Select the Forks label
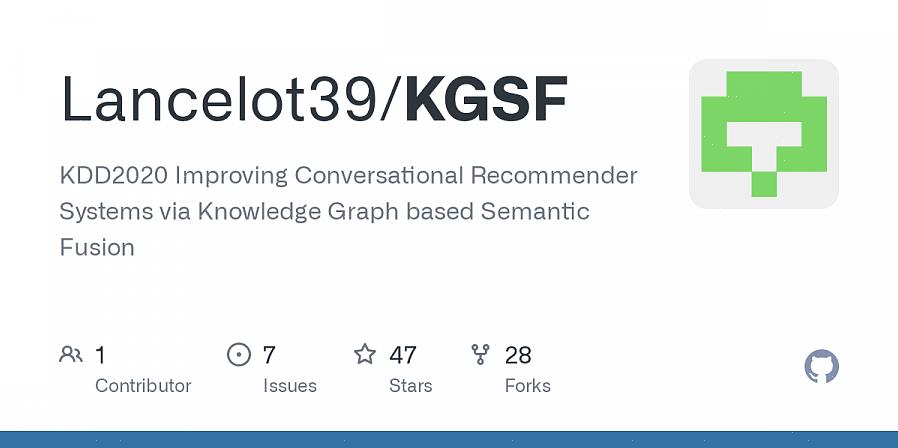898x448 pixels. coord(528,385)
